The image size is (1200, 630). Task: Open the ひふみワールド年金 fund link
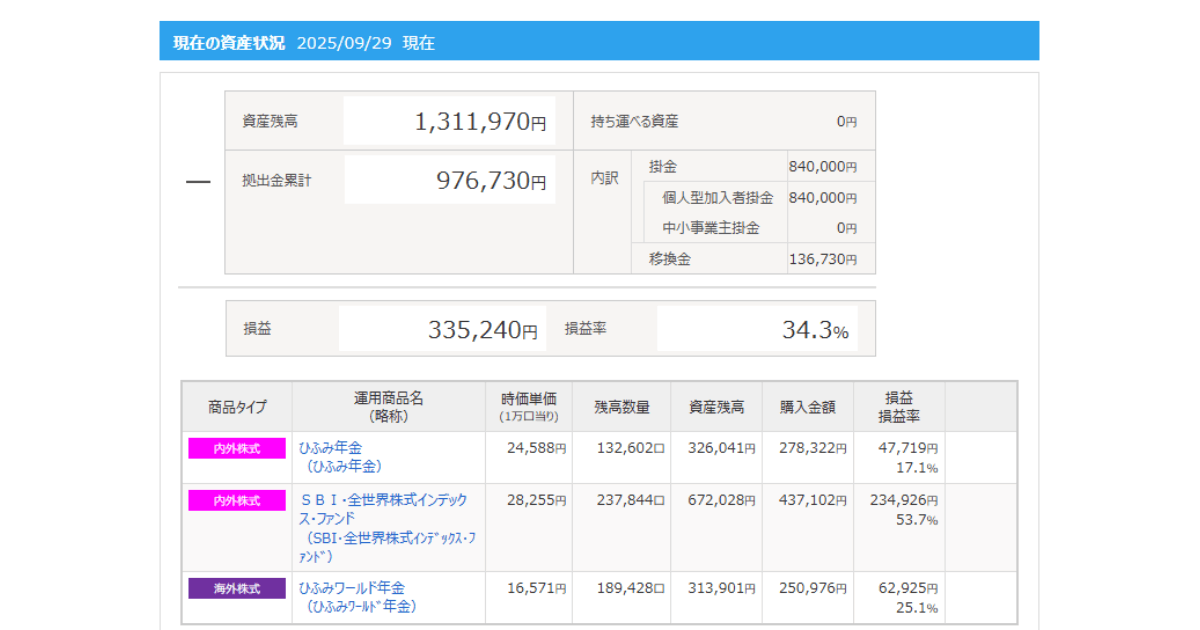tap(352, 587)
